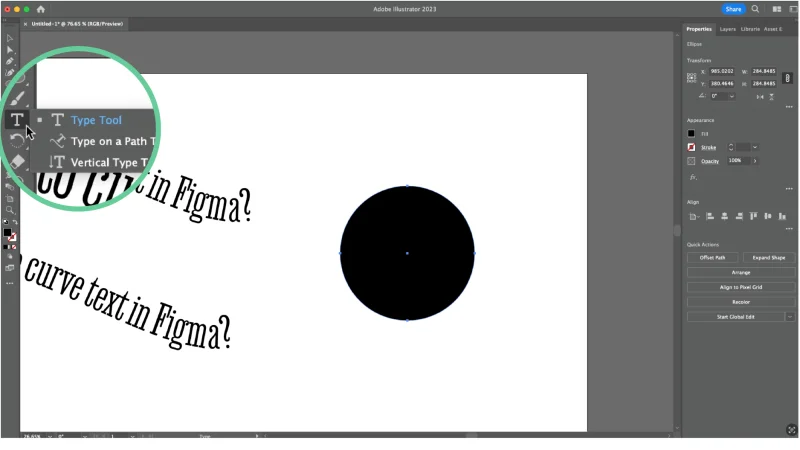Viewport: 800px width, 450px height.
Task: Select the Pen tool
Action: pyautogui.click(x=10, y=61)
